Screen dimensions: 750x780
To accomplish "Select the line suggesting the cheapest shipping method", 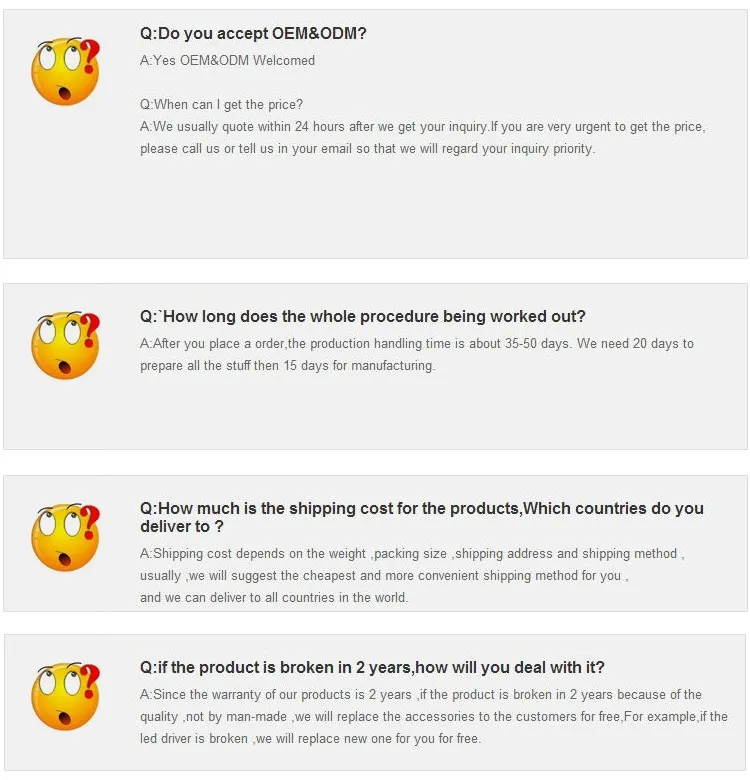I will click(x=384, y=576).
